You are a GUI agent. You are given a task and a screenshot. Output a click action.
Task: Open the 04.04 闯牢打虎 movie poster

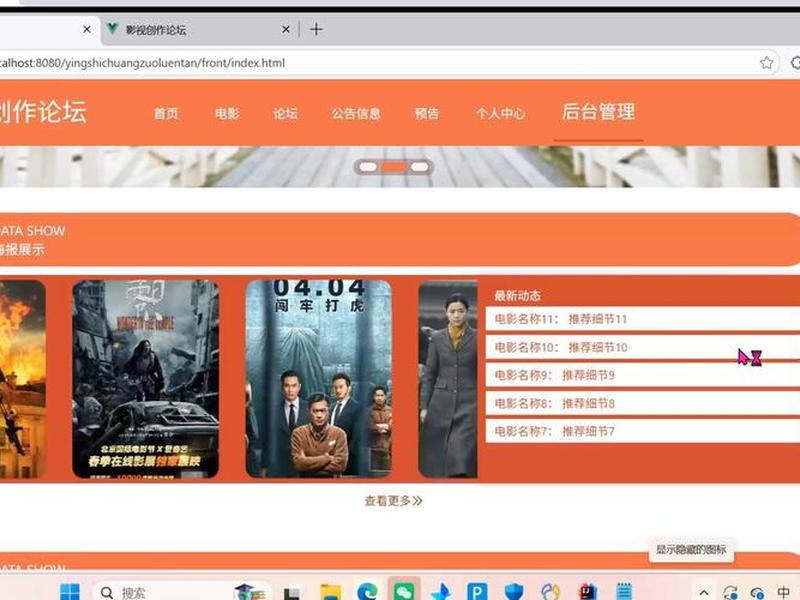tap(318, 379)
